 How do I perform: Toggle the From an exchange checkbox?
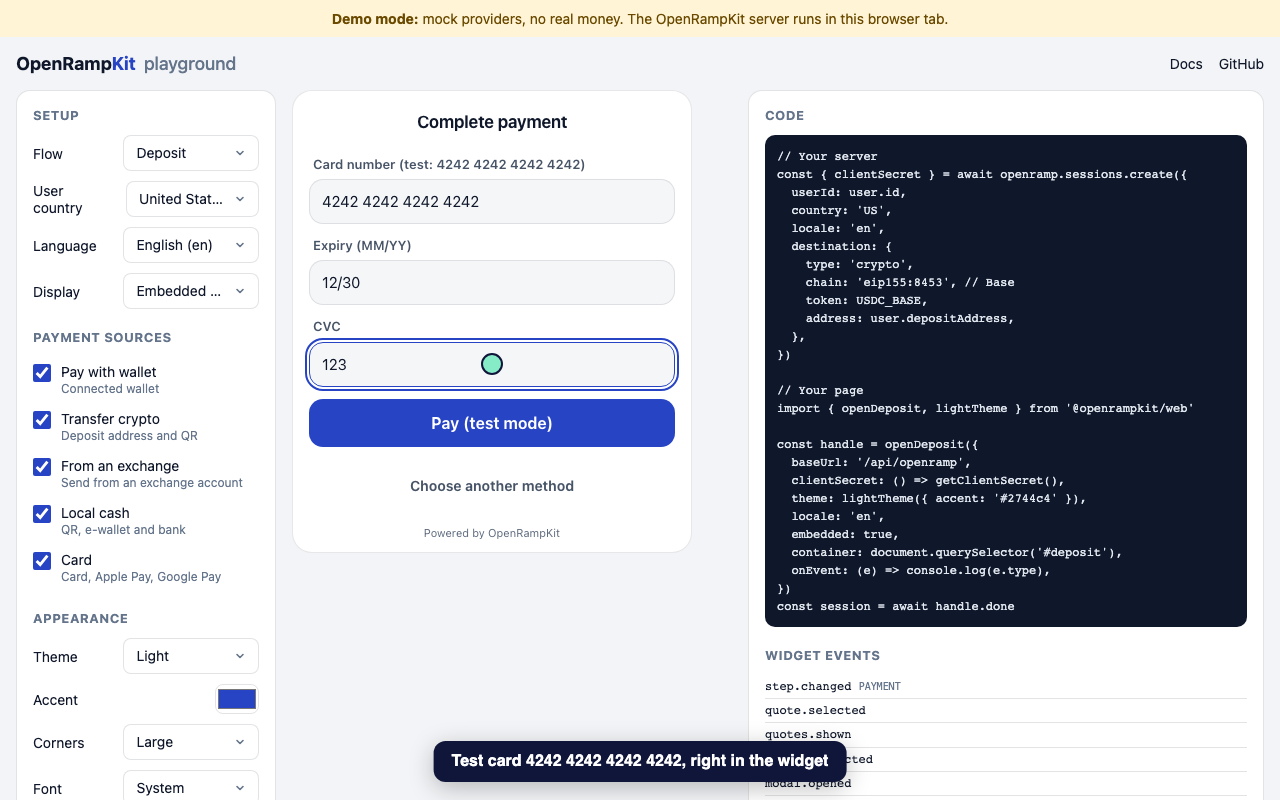point(42,467)
